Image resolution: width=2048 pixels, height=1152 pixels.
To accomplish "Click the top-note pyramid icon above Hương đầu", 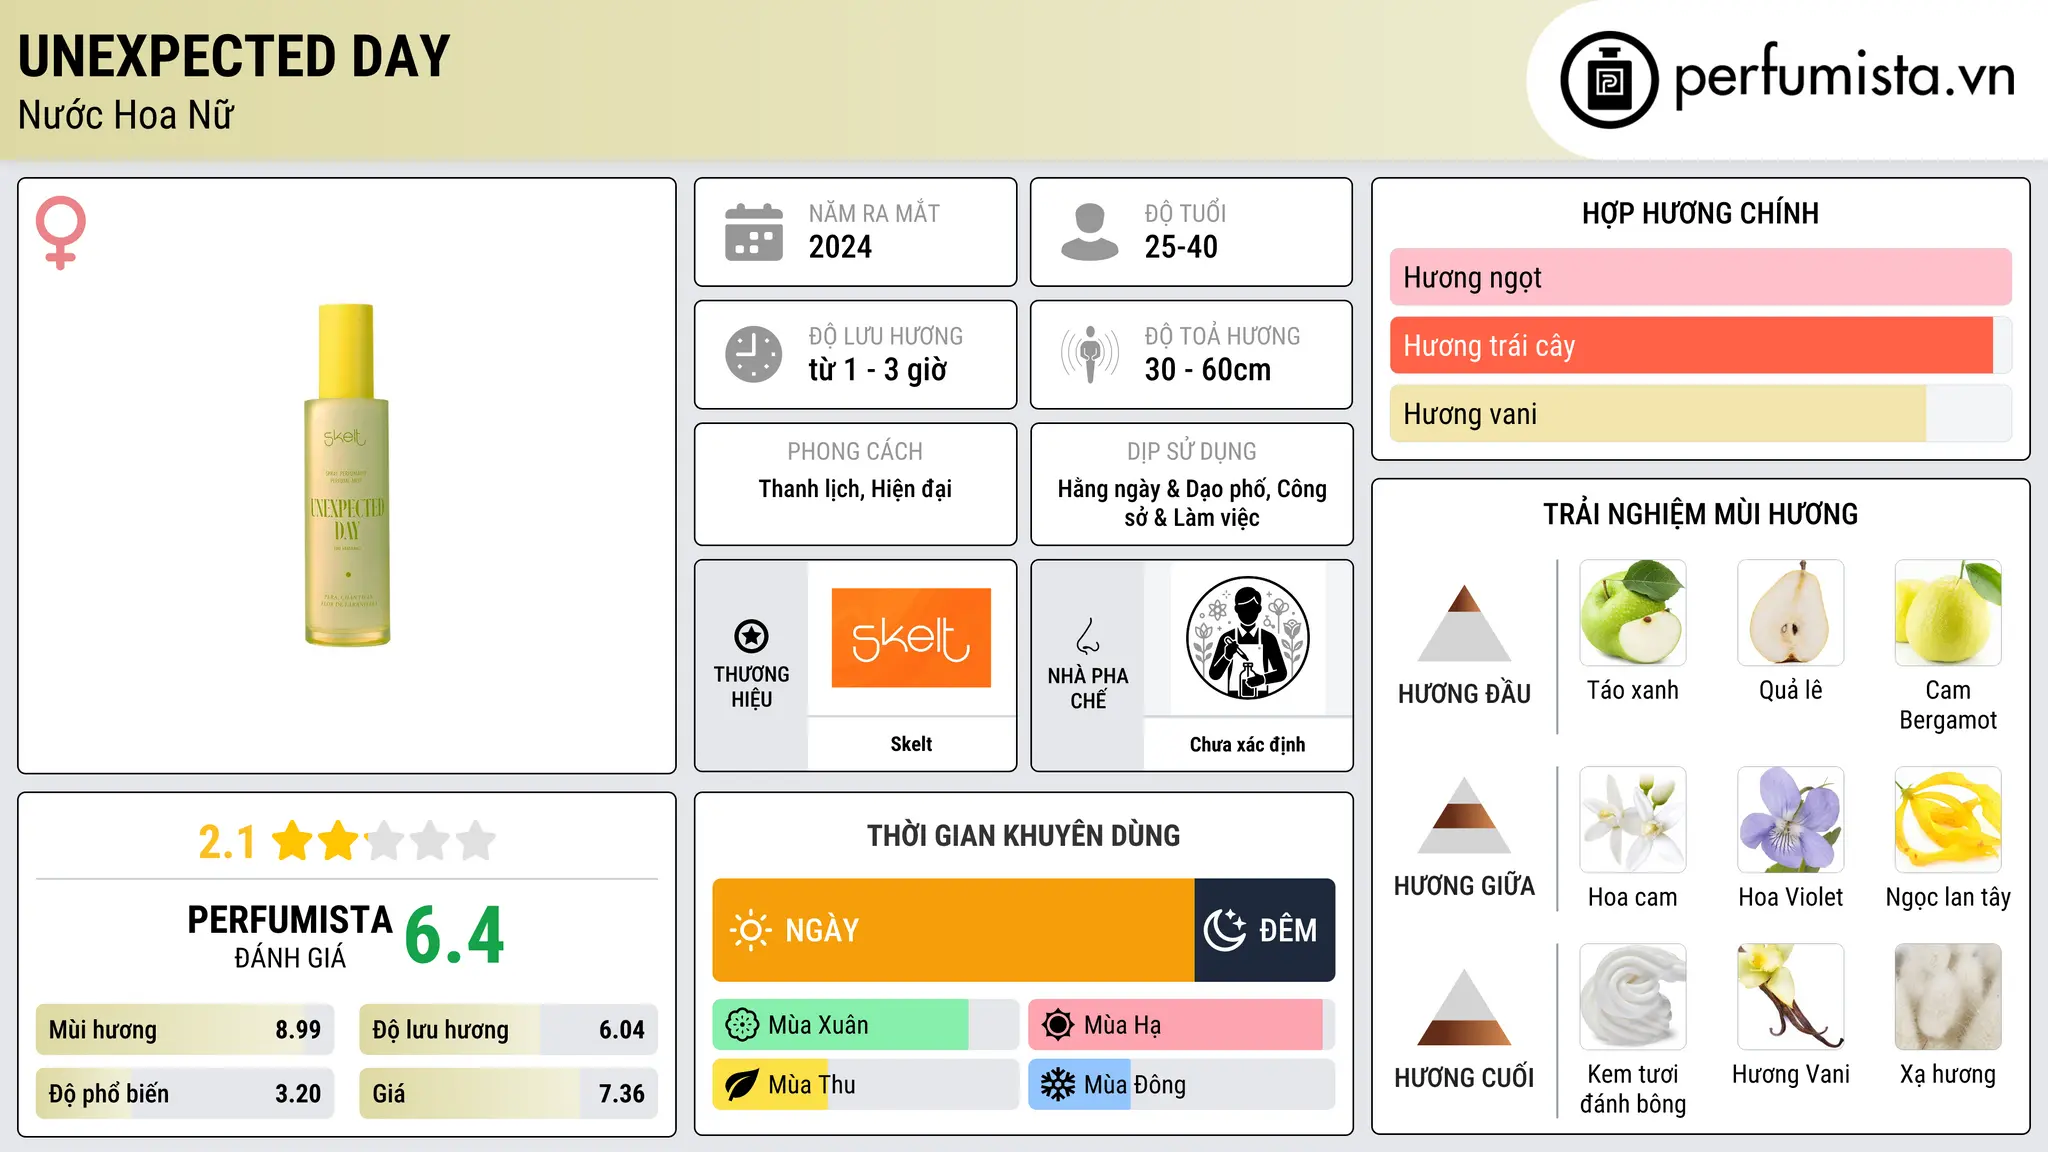I will click(x=1464, y=623).
